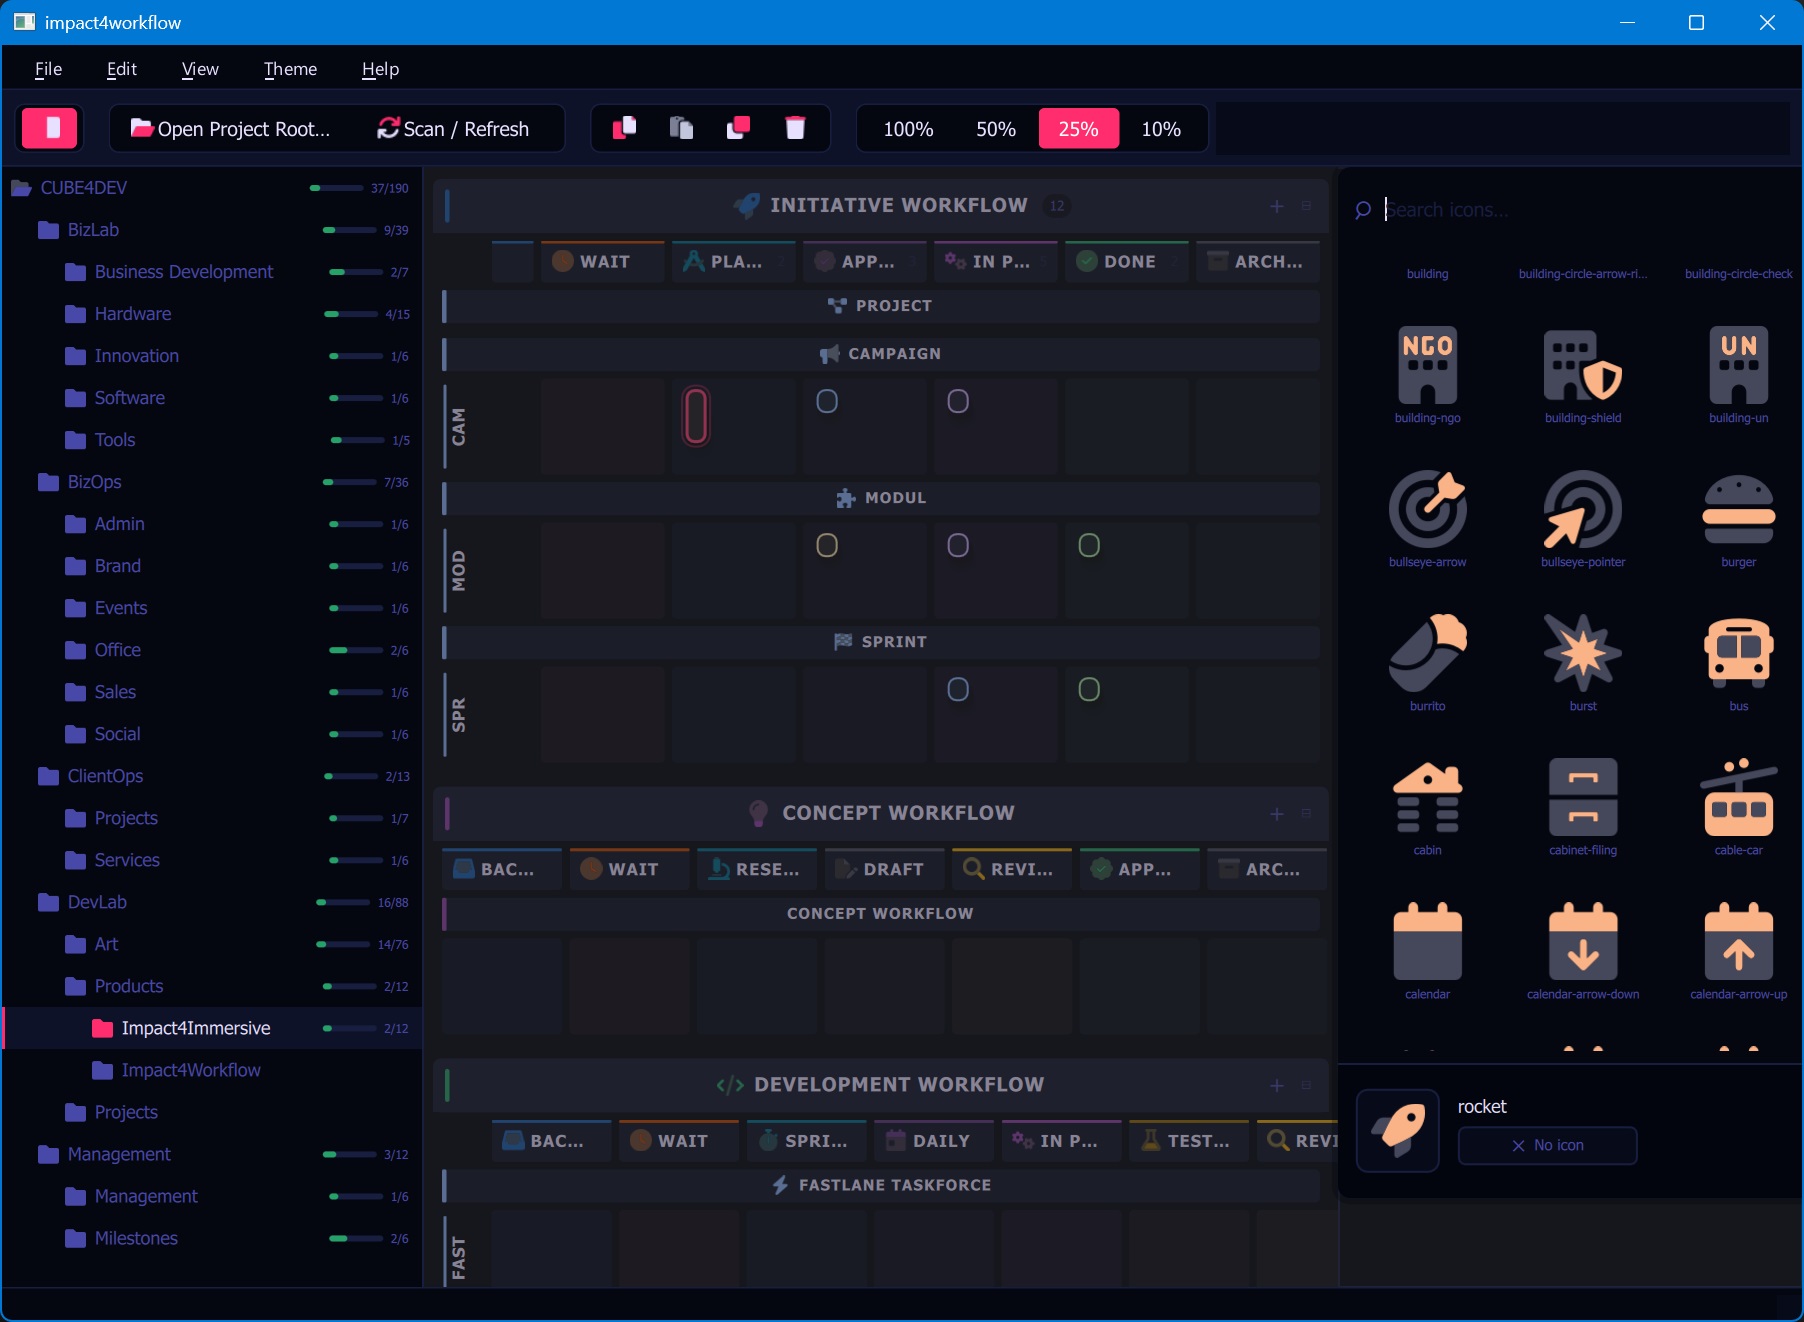Pick the burger icon in the picker
This screenshot has width=1804, height=1322.
(x=1738, y=510)
